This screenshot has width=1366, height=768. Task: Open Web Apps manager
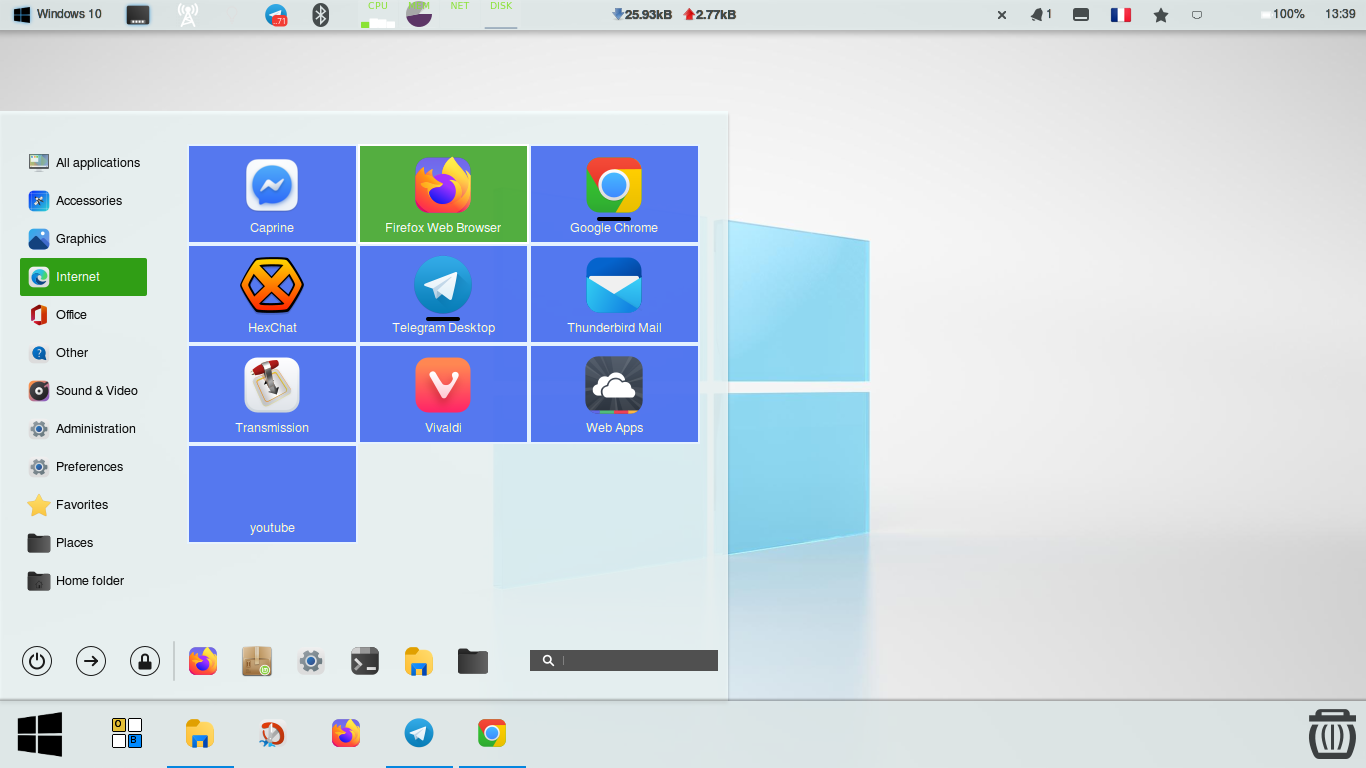click(614, 394)
